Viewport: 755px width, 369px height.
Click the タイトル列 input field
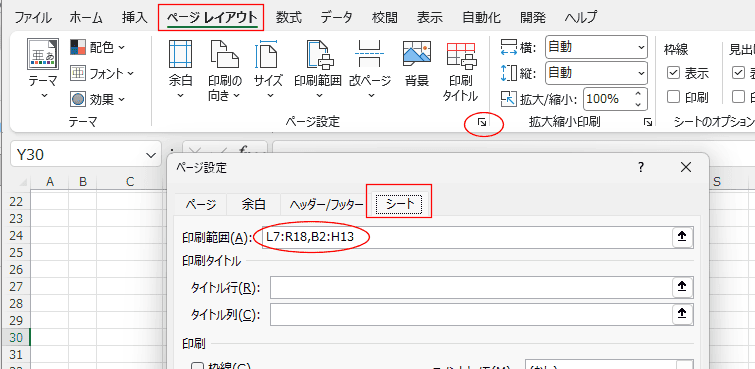coord(470,315)
